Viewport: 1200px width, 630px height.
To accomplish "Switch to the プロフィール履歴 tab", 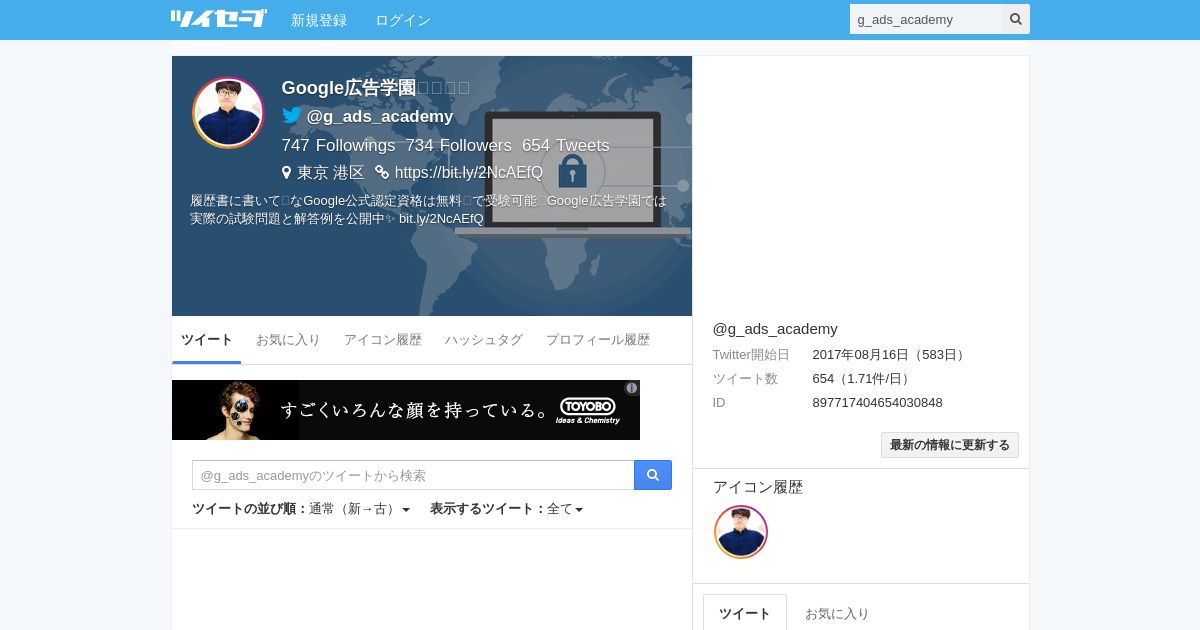I will point(598,340).
